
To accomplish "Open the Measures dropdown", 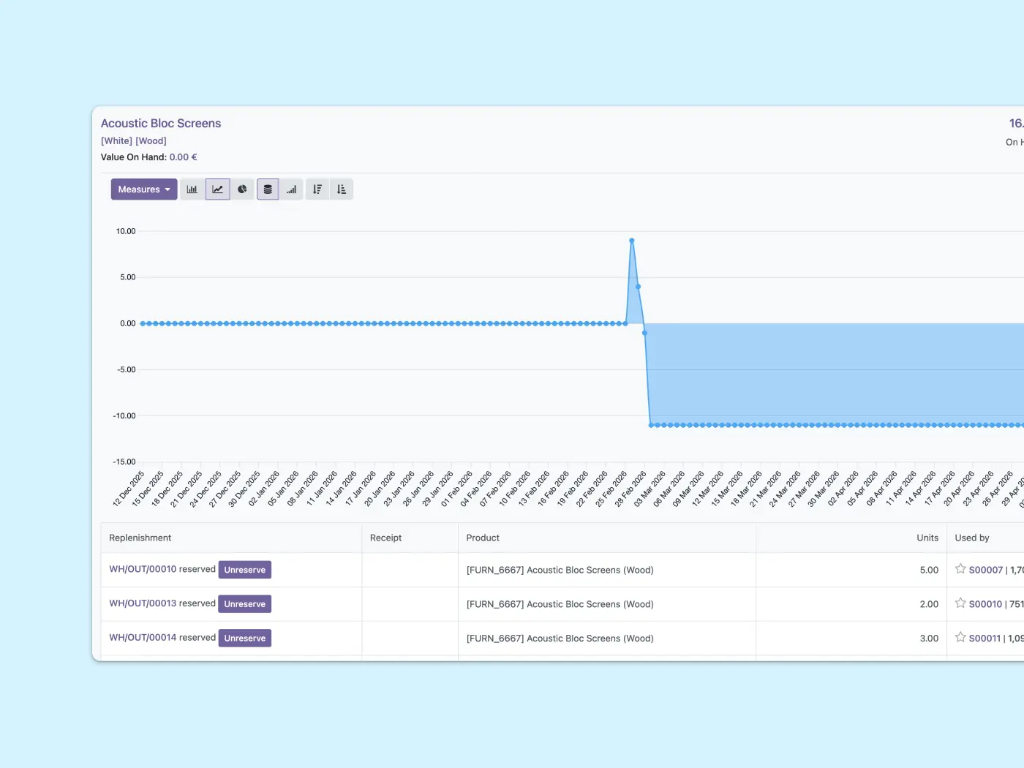I will click(x=139, y=189).
